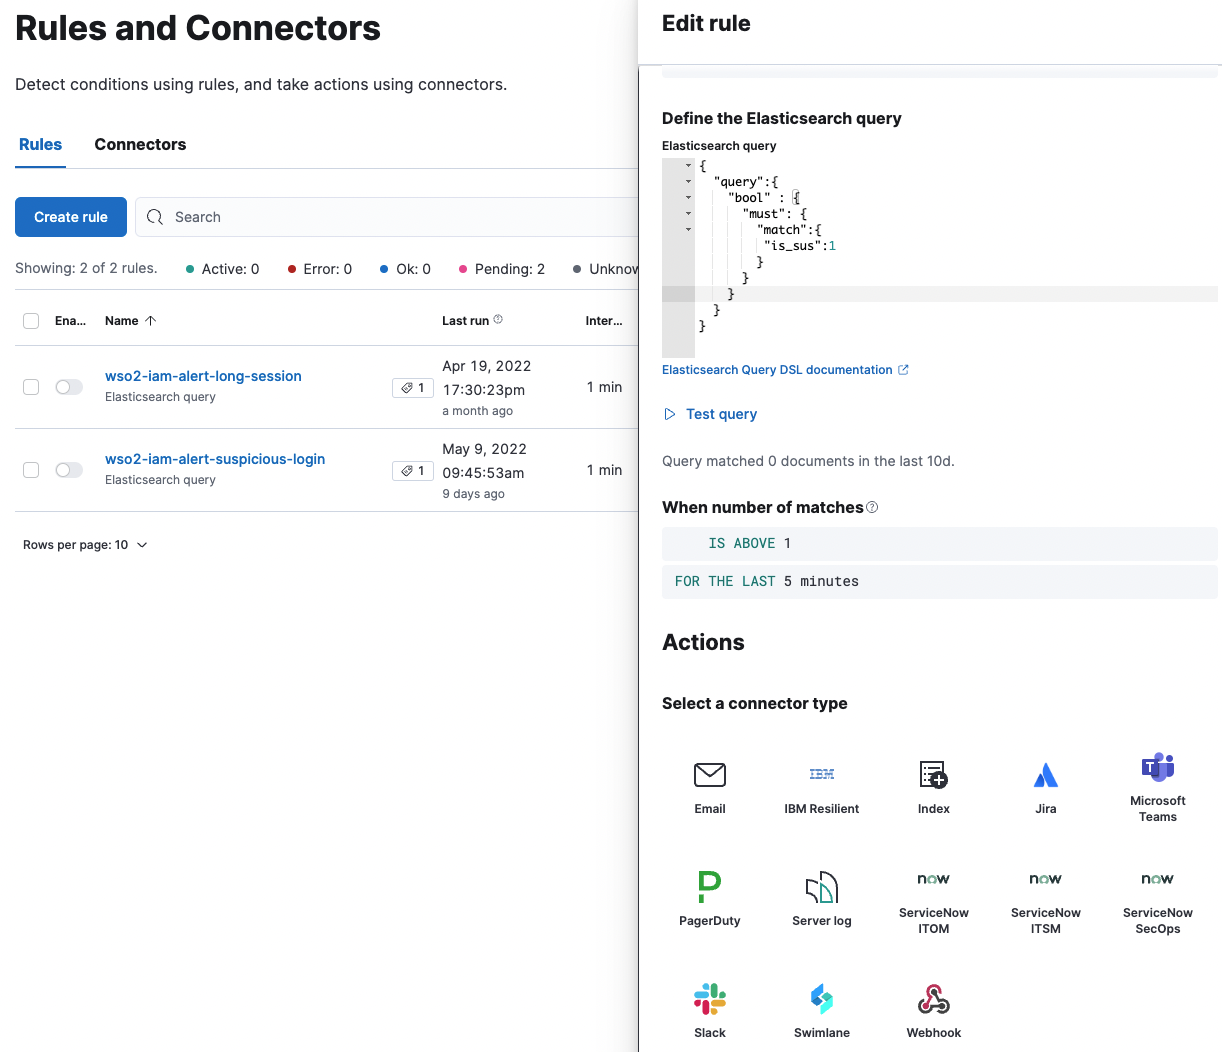Expand the IS ABOVE 1 threshold condition
This screenshot has height=1052, width=1222.
[x=940, y=543]
